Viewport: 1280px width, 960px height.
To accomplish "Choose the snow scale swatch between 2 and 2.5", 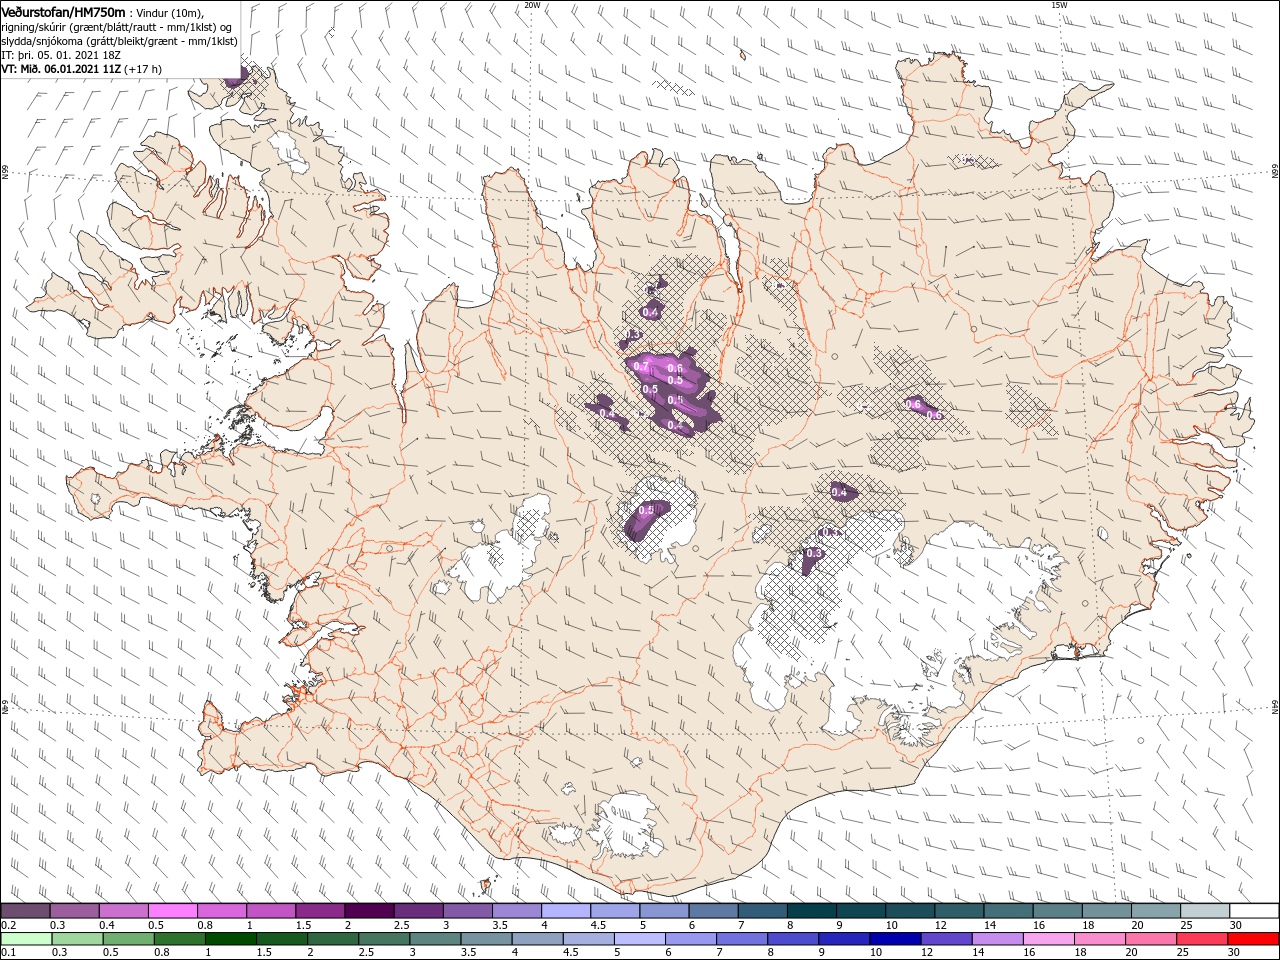I will pyautogui.click(x=369, y=911).
